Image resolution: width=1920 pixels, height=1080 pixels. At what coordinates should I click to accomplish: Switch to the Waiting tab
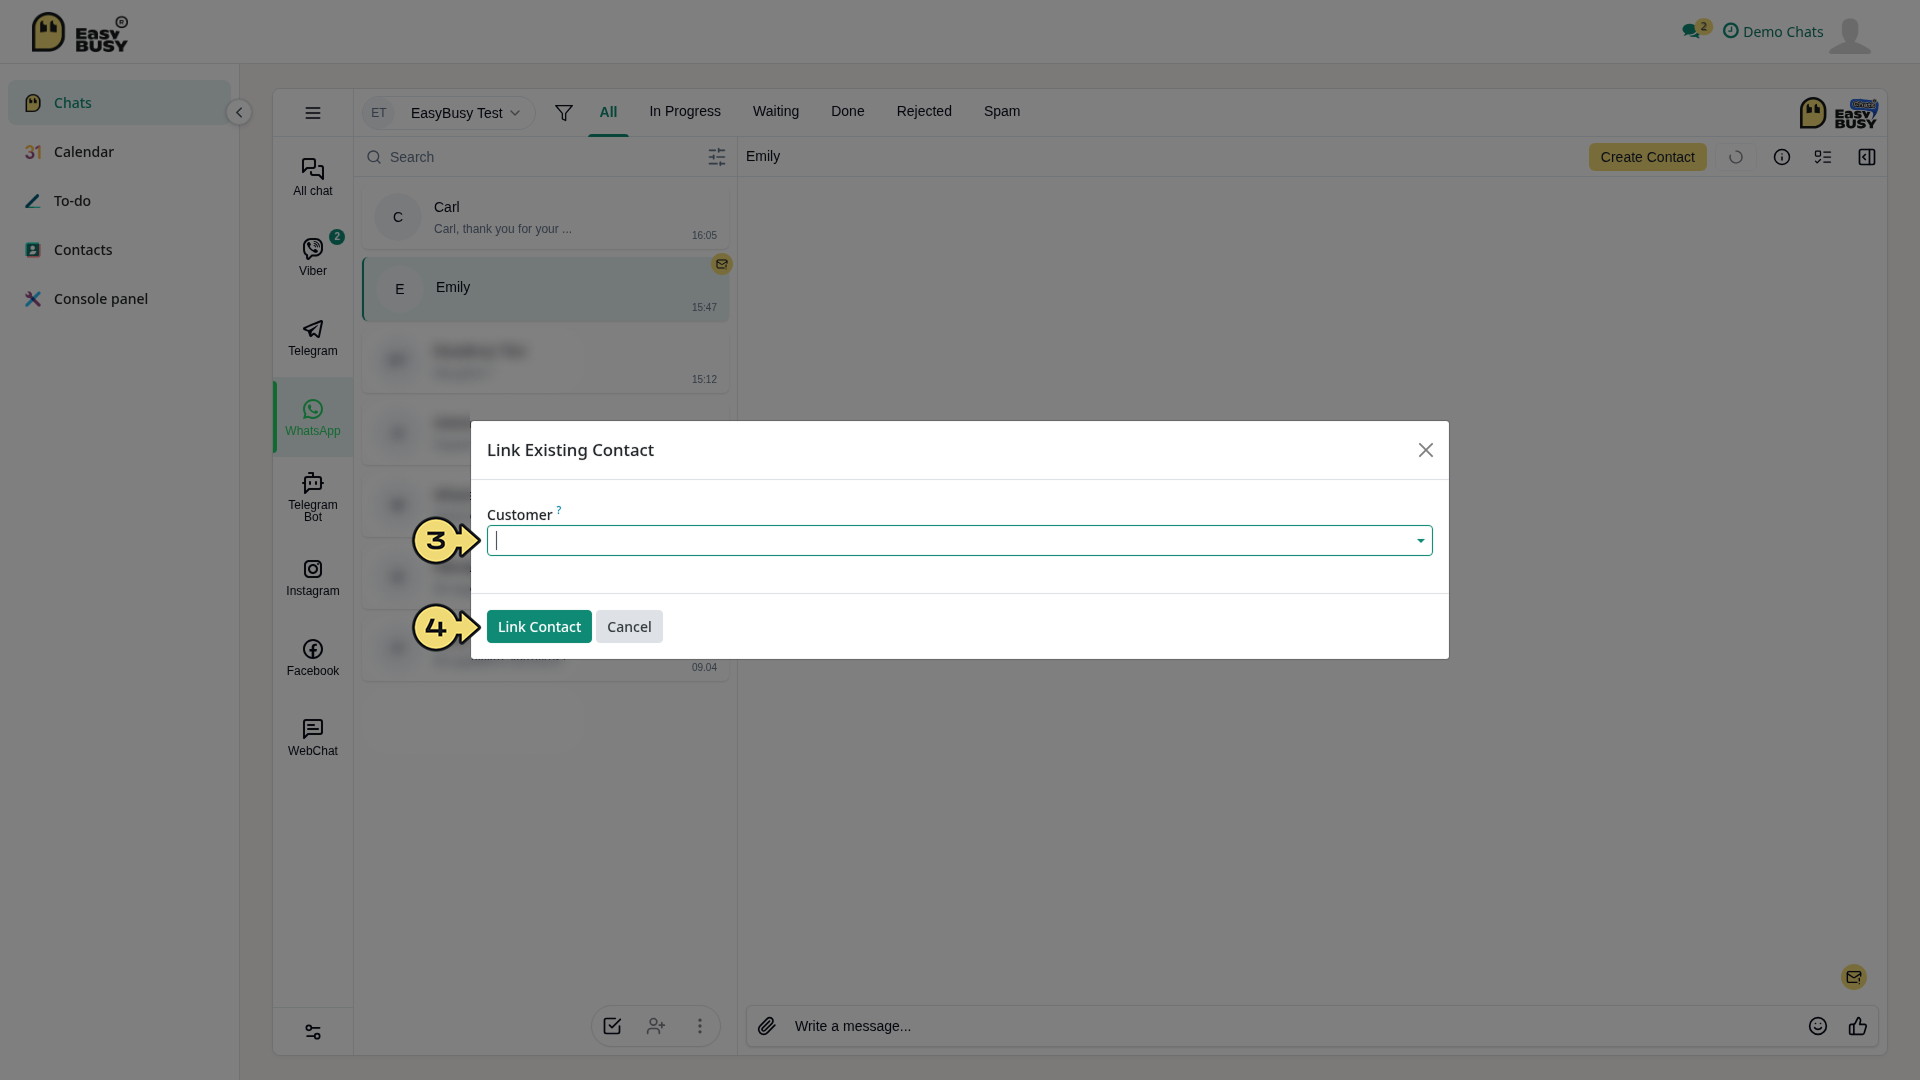click(776, 111)
